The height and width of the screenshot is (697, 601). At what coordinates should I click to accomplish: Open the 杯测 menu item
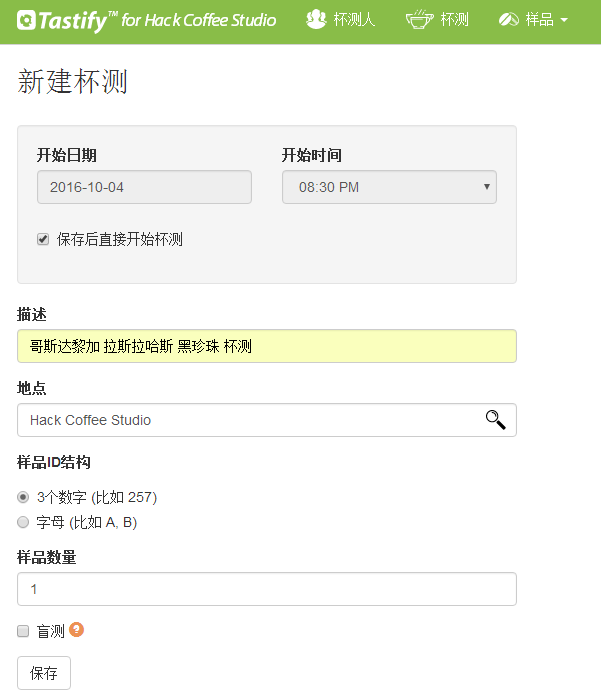pos(437,19)
